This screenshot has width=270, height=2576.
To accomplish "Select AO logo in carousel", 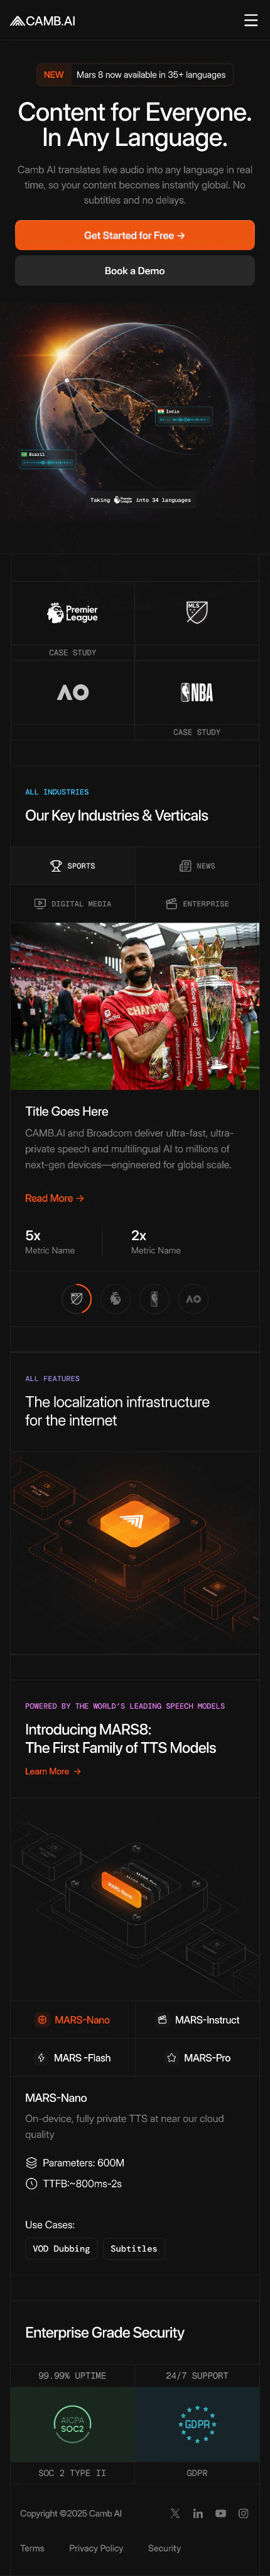I will click(x=193, y=1298).
